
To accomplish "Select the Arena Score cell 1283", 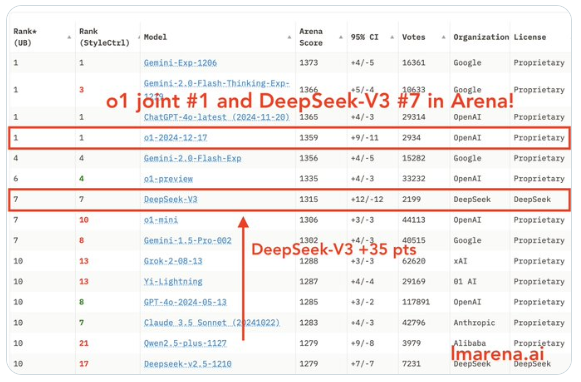I will tap(309, 323).
